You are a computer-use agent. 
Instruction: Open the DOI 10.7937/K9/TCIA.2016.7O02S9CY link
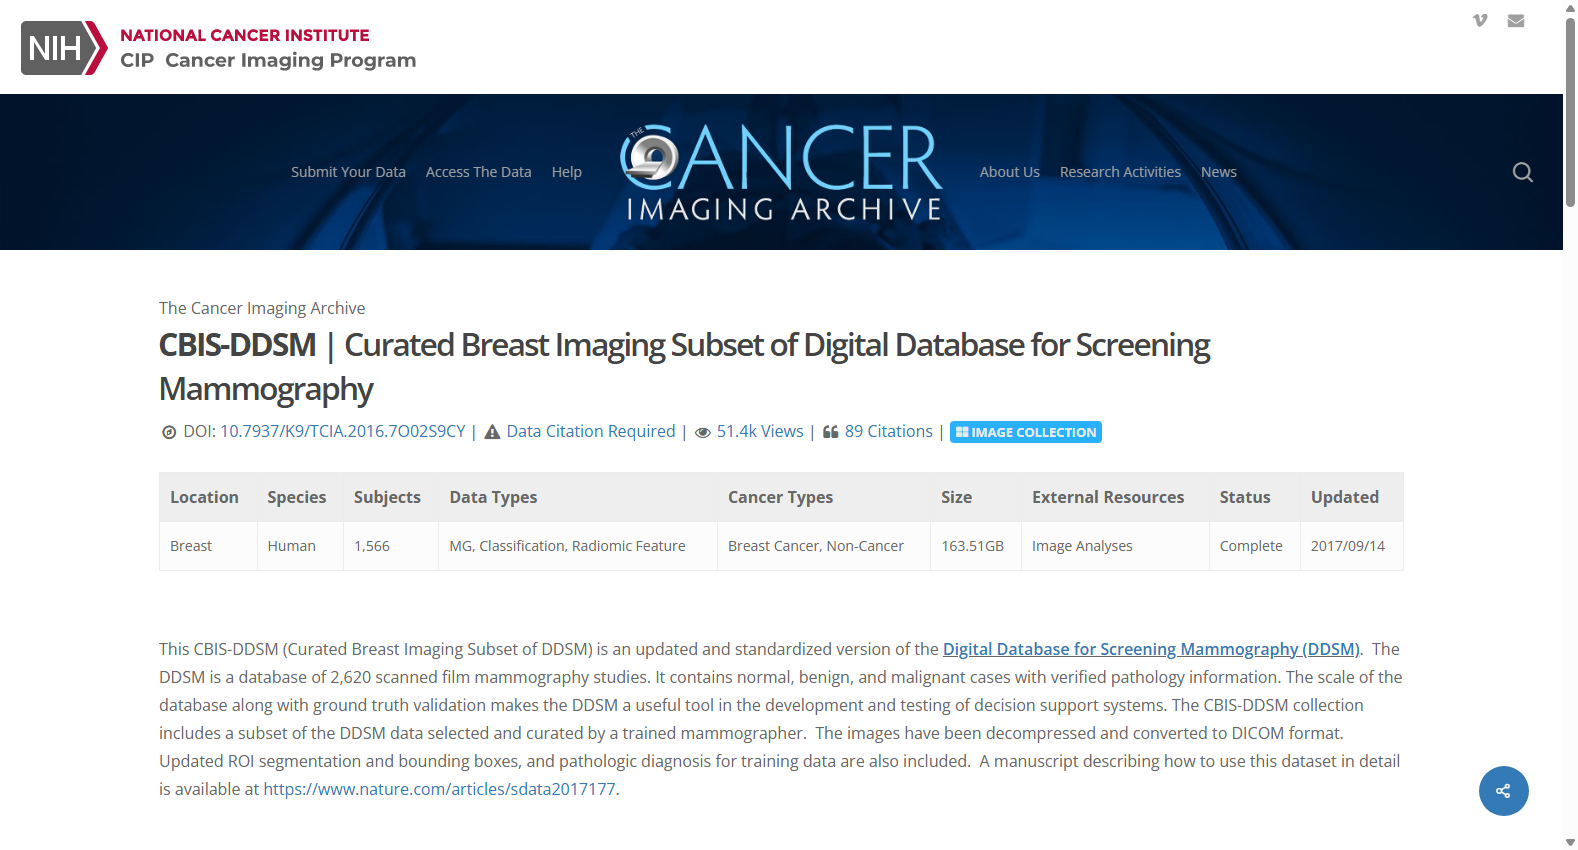pos(343,431)
